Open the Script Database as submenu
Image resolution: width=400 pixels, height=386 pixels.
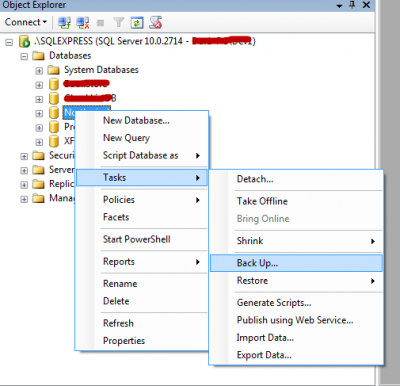(x=142, y=155)
